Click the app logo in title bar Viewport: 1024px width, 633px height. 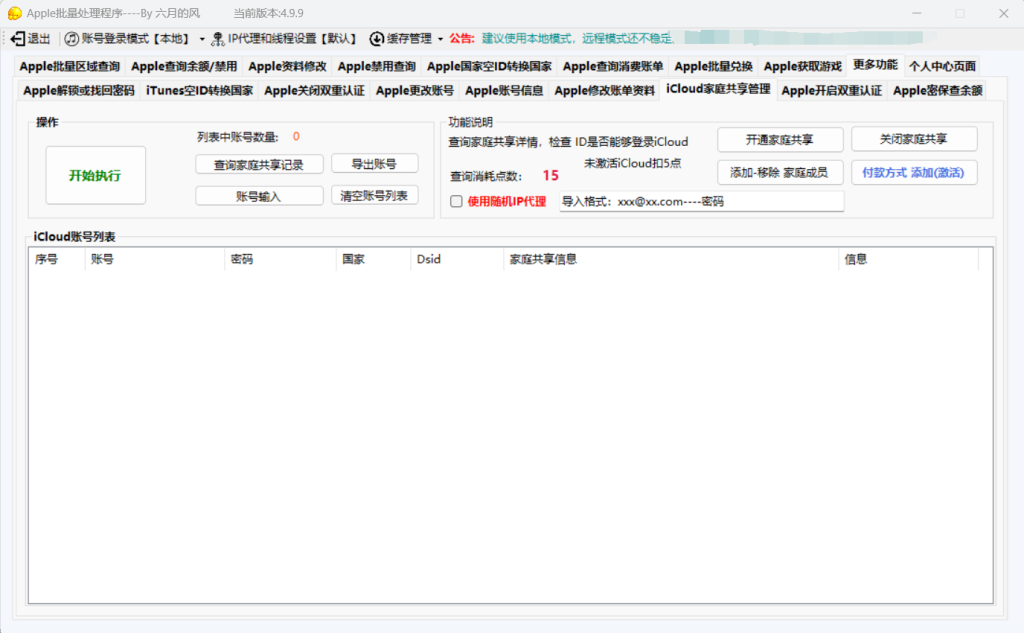[14, 13]
